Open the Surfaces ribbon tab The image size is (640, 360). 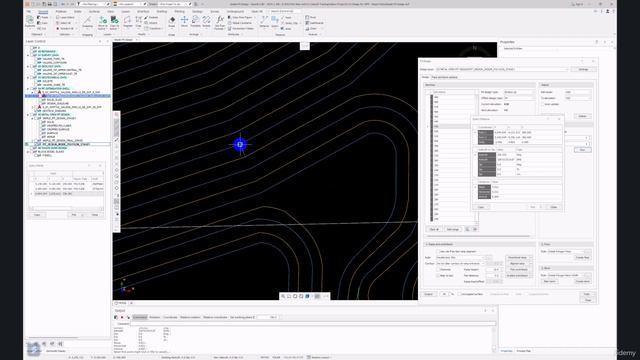(94, 12)
